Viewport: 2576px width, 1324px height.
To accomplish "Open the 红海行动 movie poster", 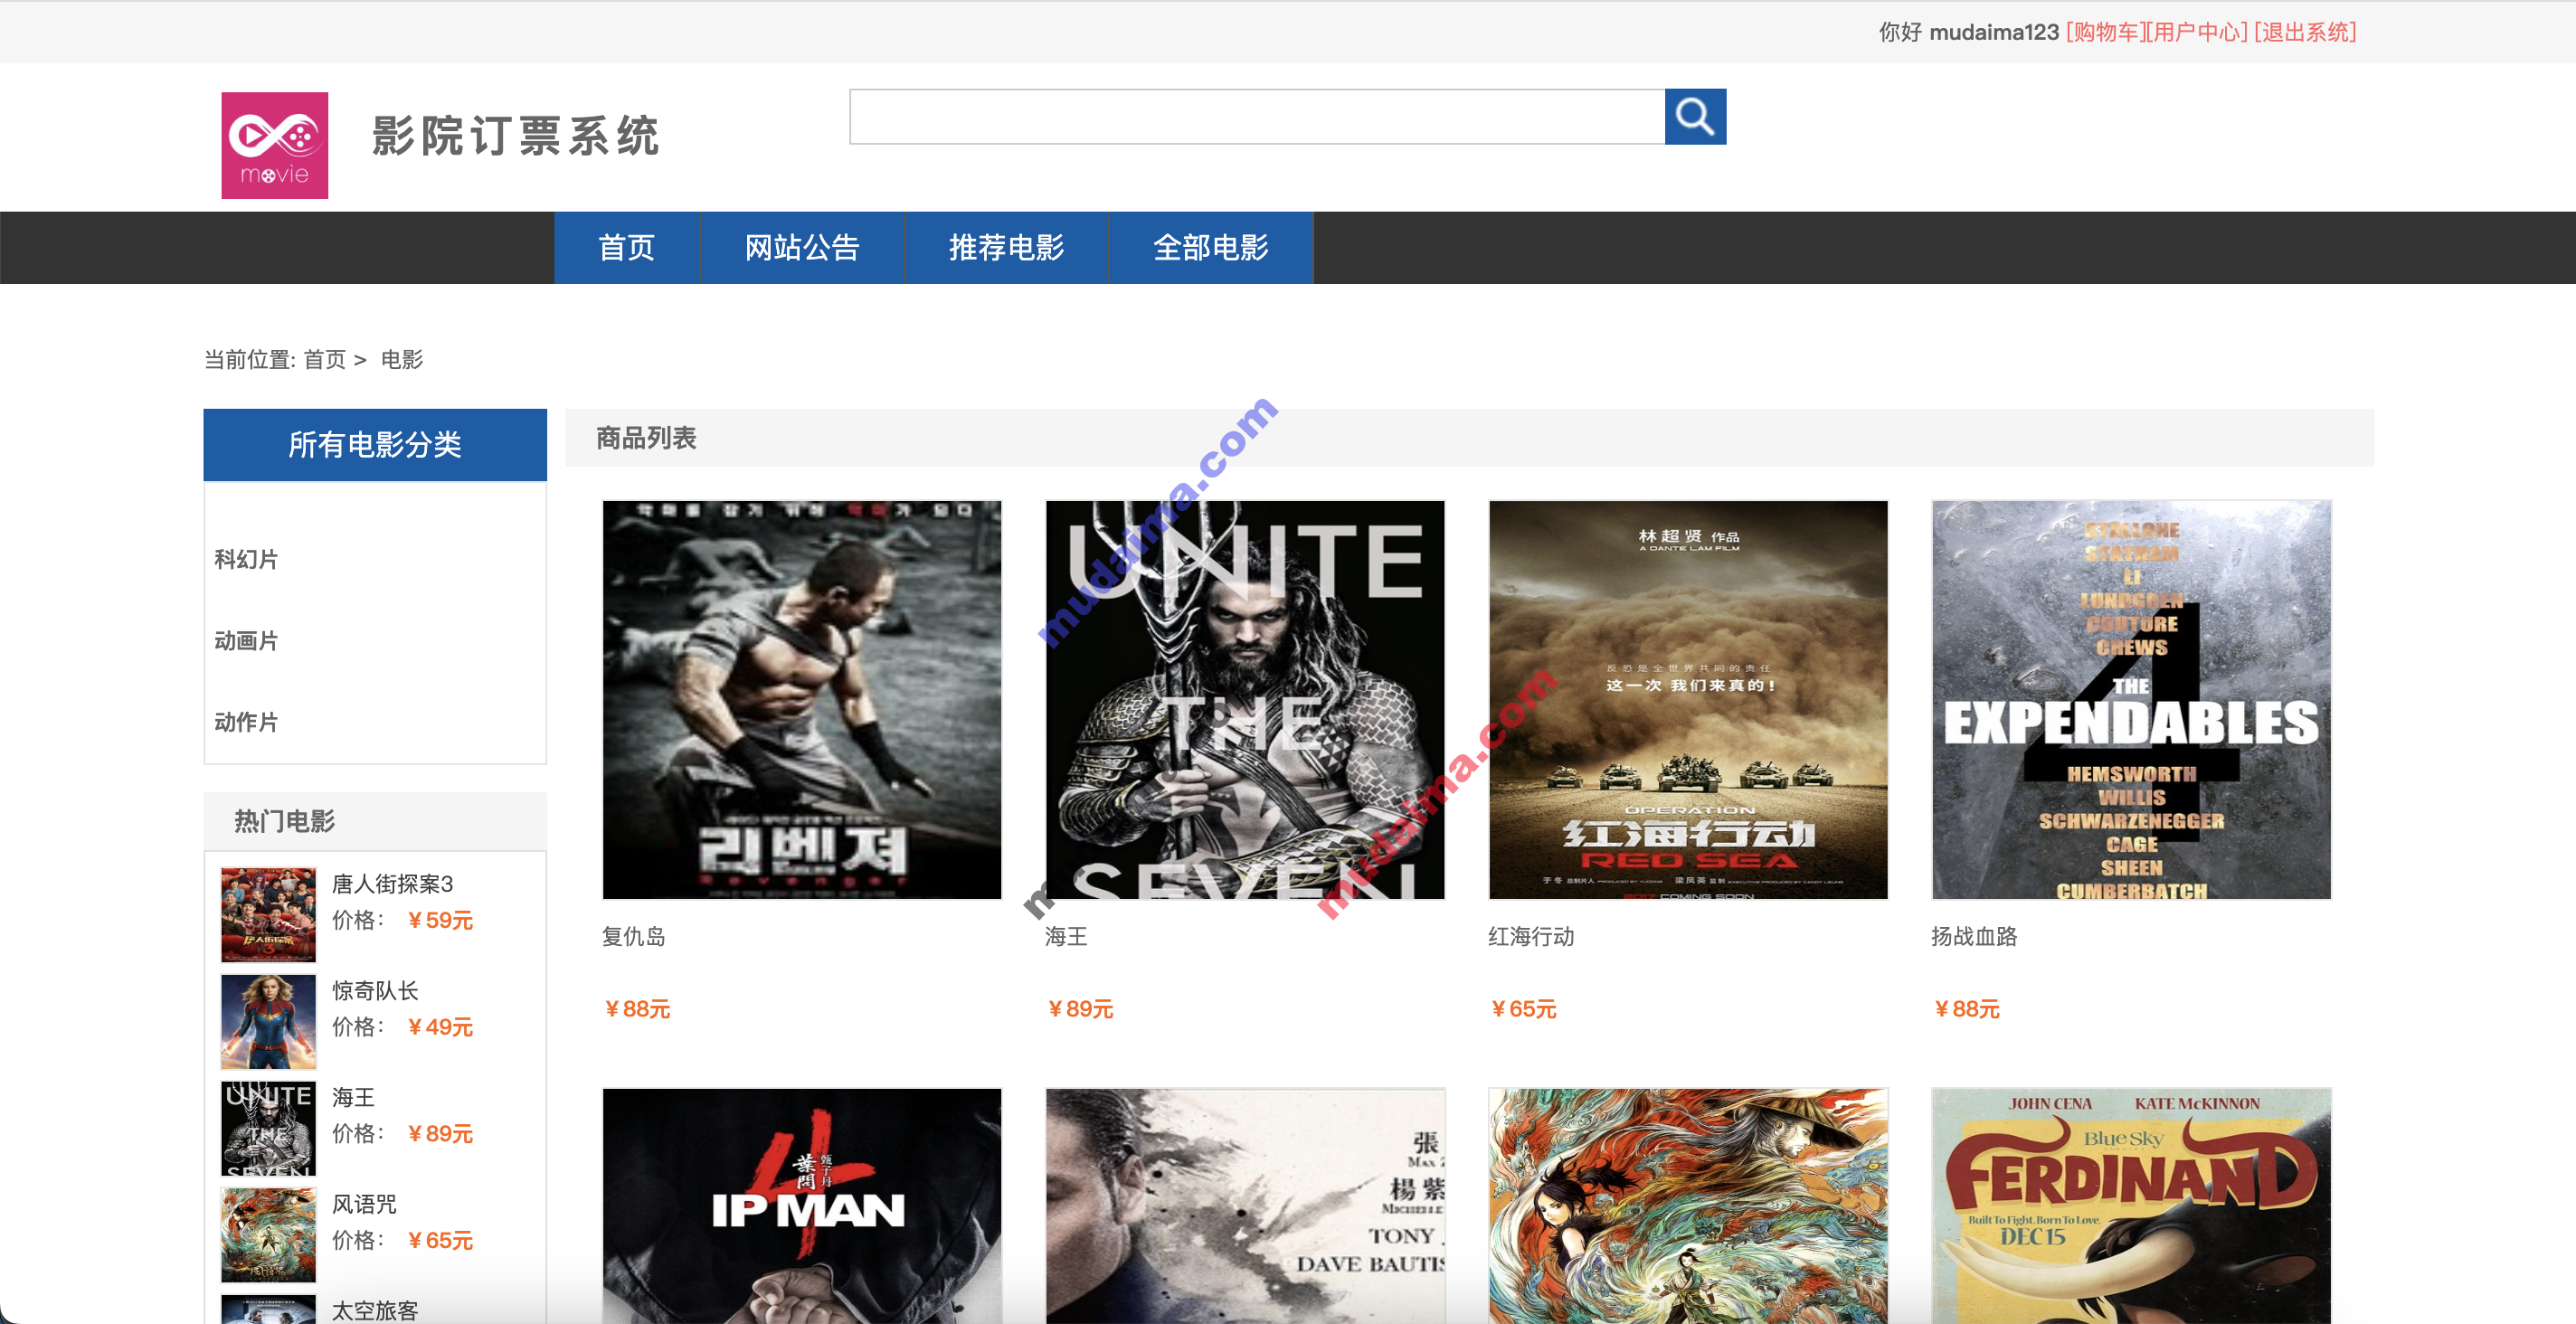I will click(1688, 699).
